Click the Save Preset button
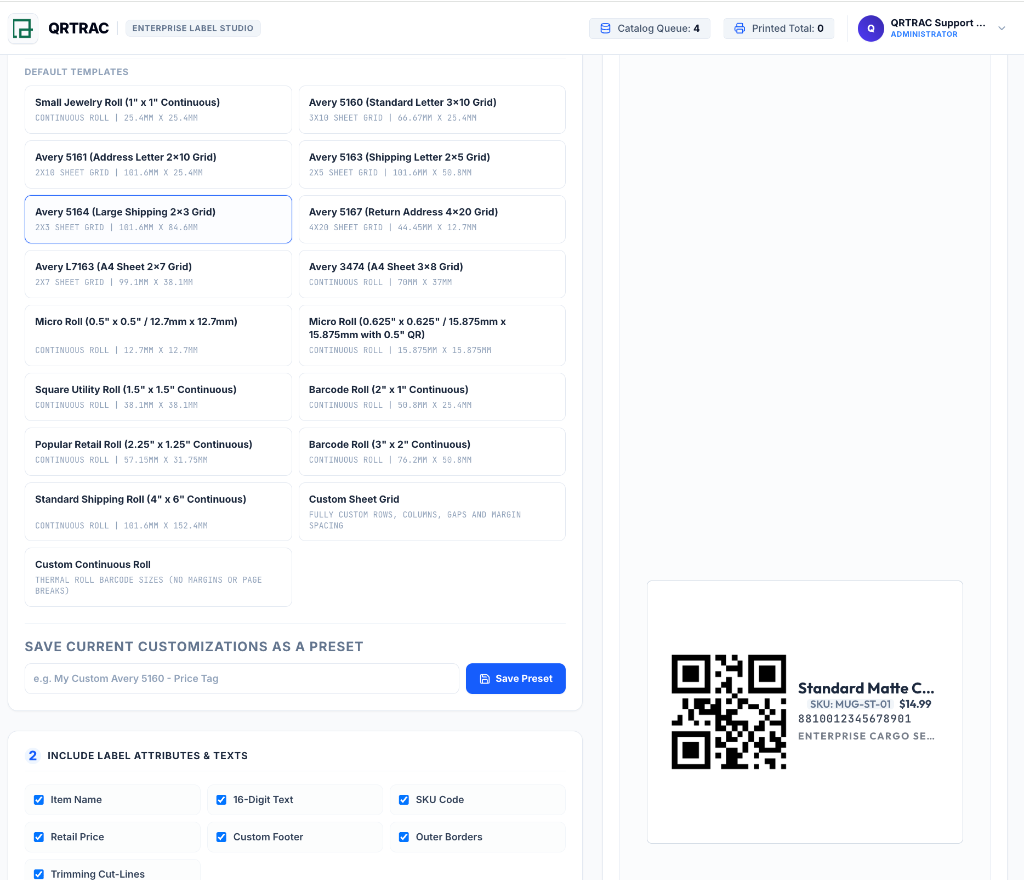The width and height of the screenshot is (1024, 880). coord(516,679)
